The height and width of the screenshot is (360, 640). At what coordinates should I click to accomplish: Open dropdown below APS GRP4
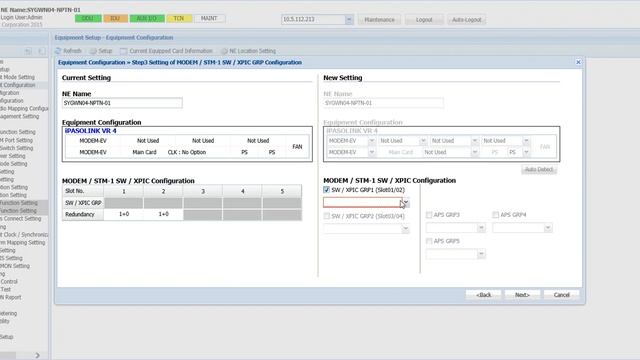click(548, 228)
